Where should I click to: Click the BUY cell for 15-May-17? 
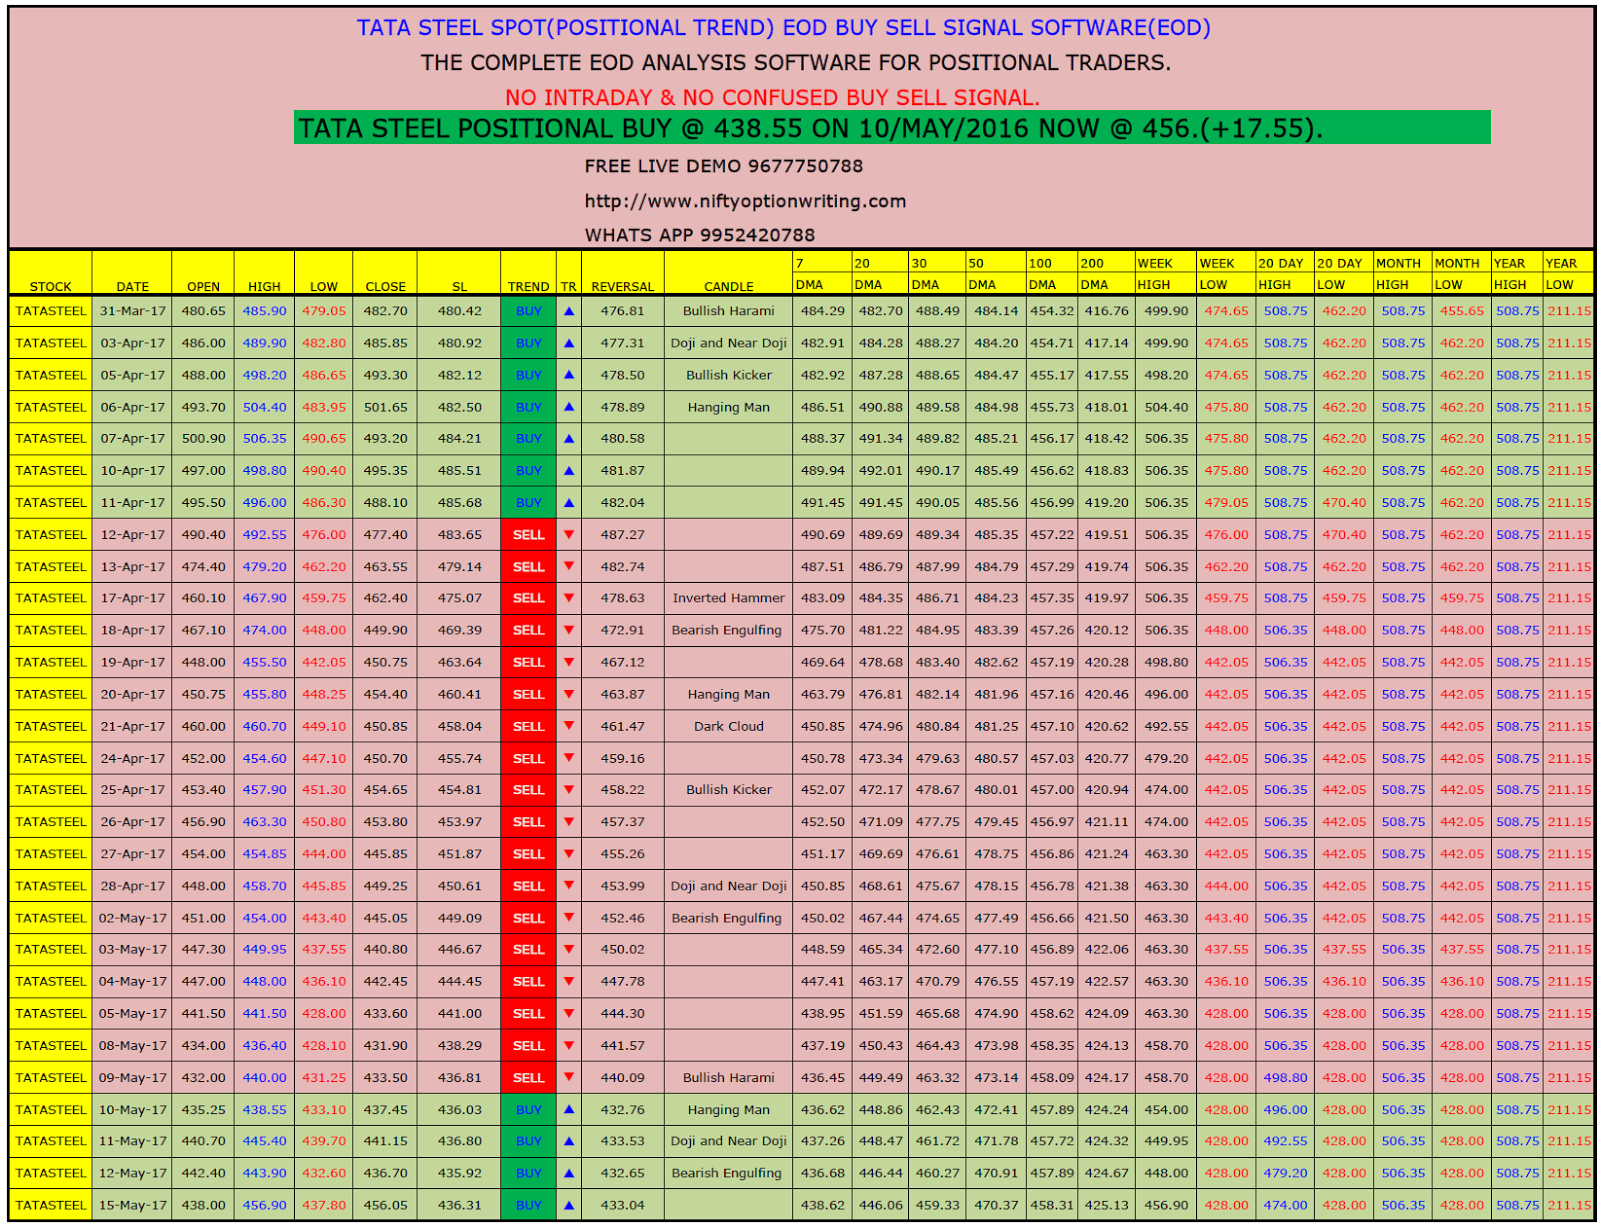[528, 1205]
